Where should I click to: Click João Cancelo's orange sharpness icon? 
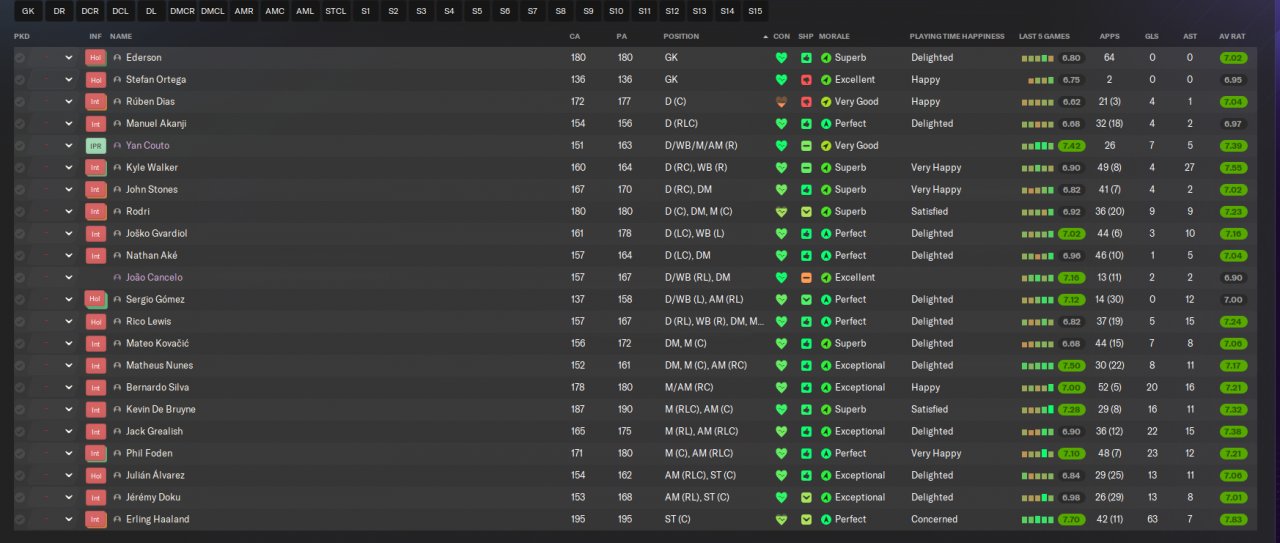pyautogui.click(x=806, y=278)
